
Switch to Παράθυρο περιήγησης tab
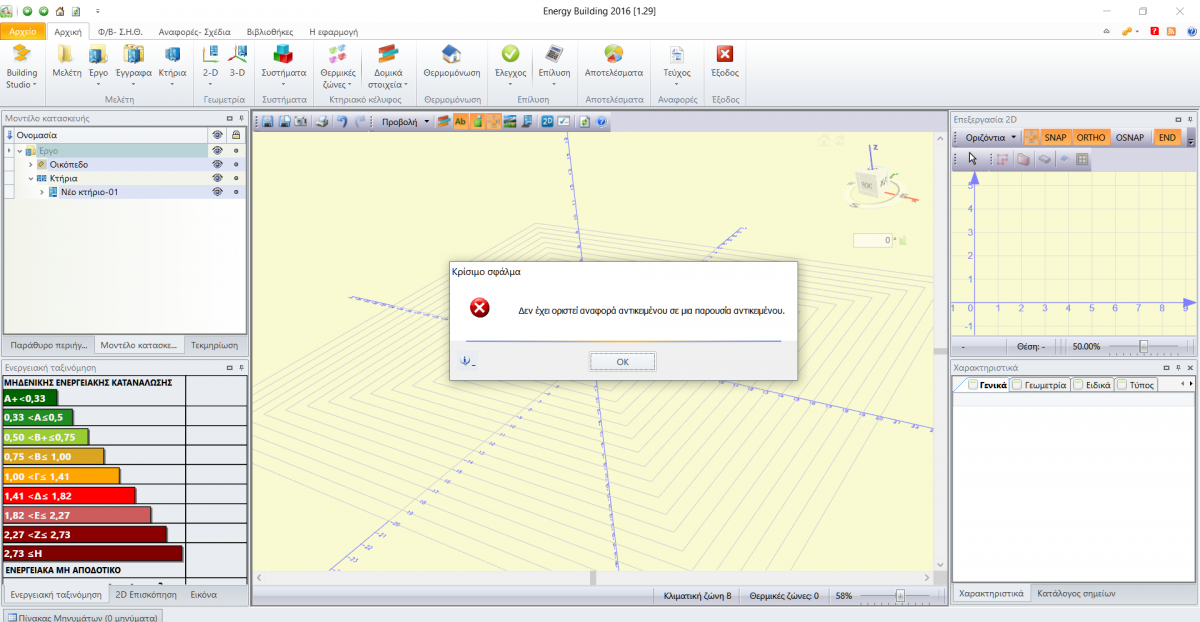[50, 345]
